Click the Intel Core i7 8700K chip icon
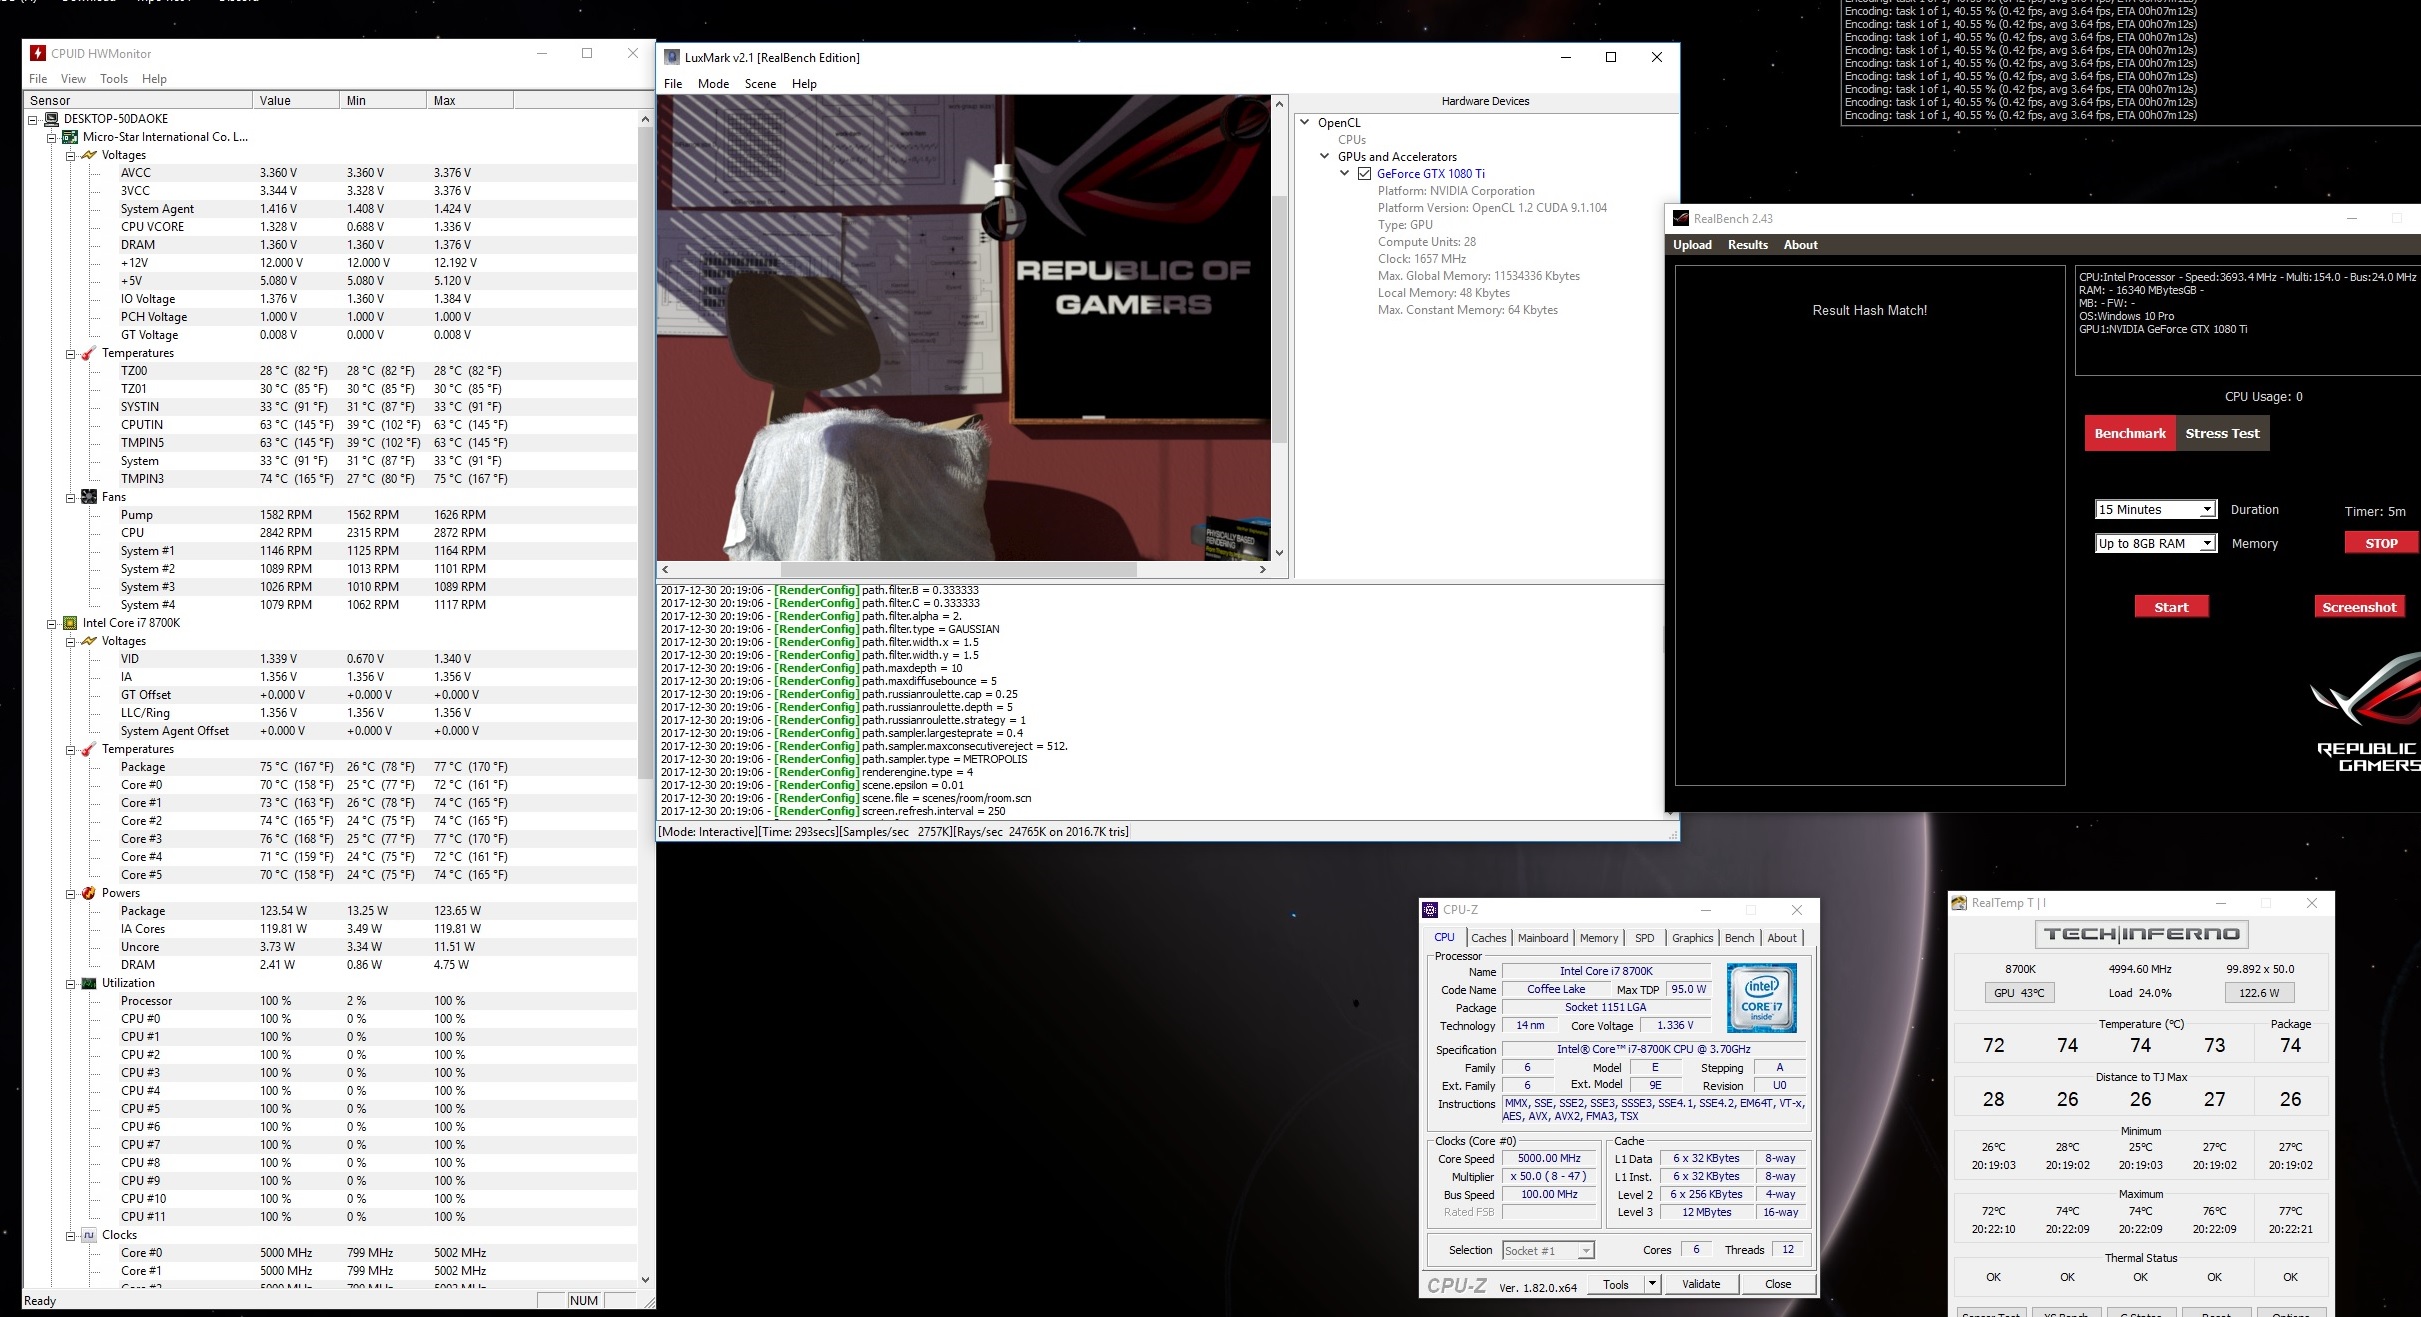Viewport: 2421px width, 1317px height. [x=70, y=623]
